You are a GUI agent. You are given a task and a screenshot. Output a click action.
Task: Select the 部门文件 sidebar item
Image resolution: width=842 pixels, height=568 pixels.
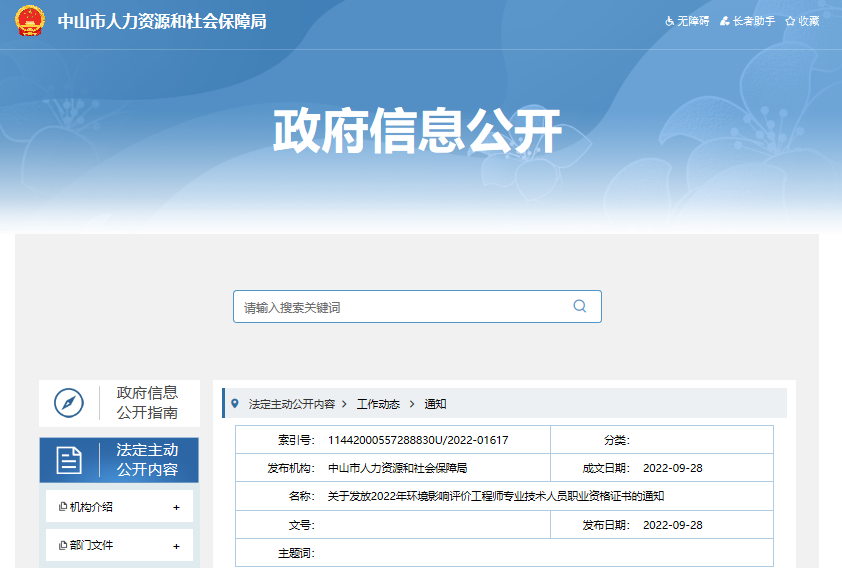(x=91, y=546)
